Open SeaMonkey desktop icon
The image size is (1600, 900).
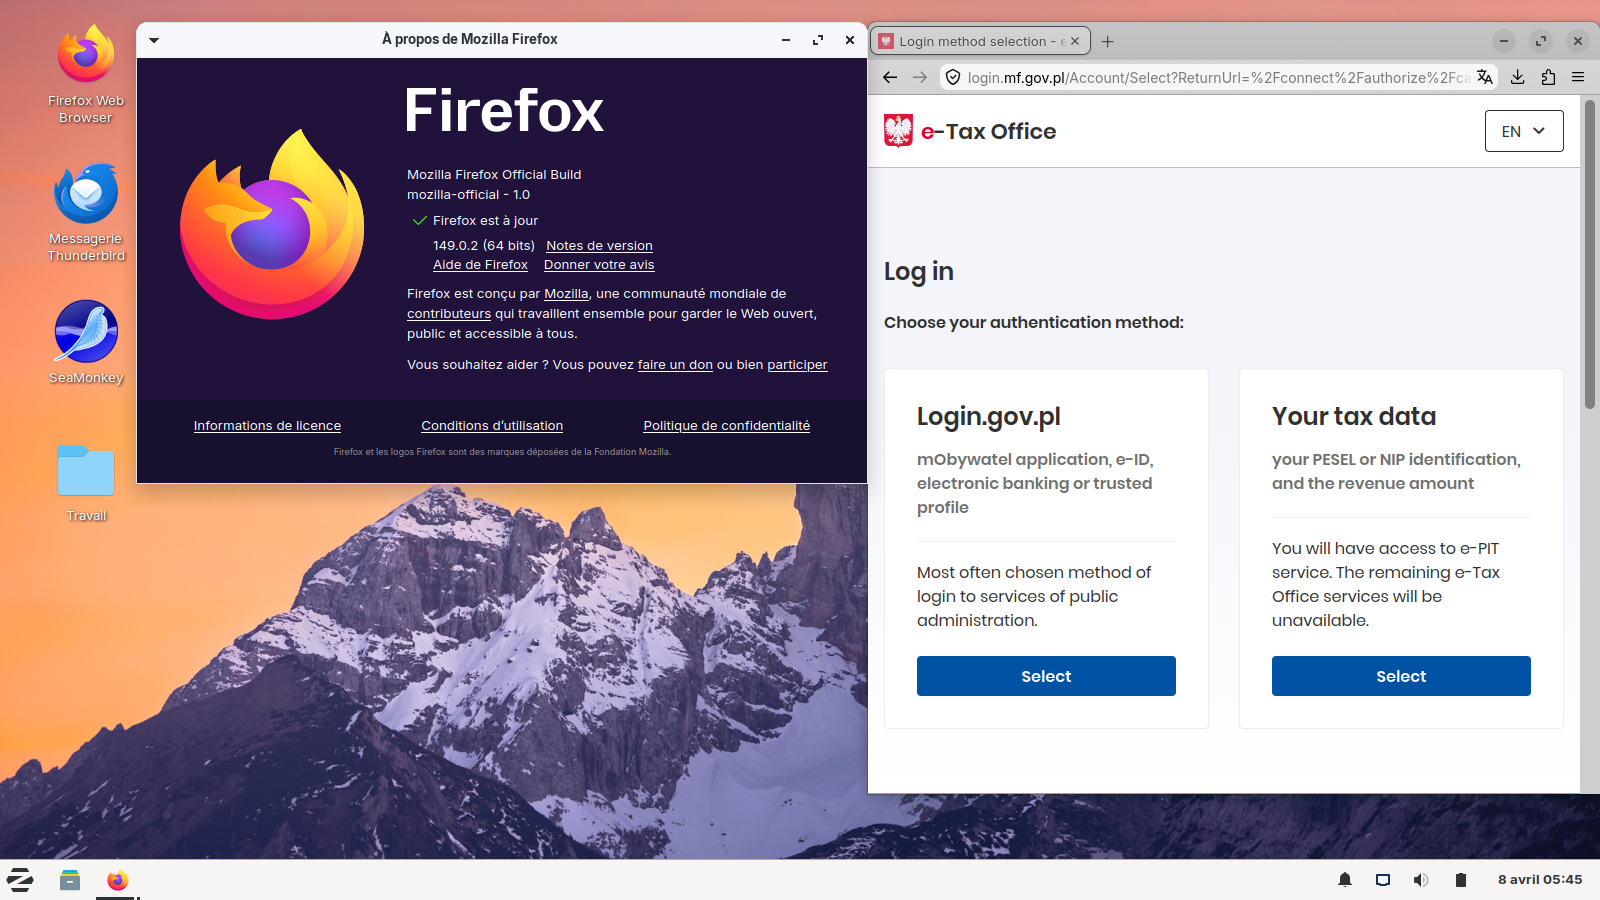pyautogui.click(x=86, y=342)
